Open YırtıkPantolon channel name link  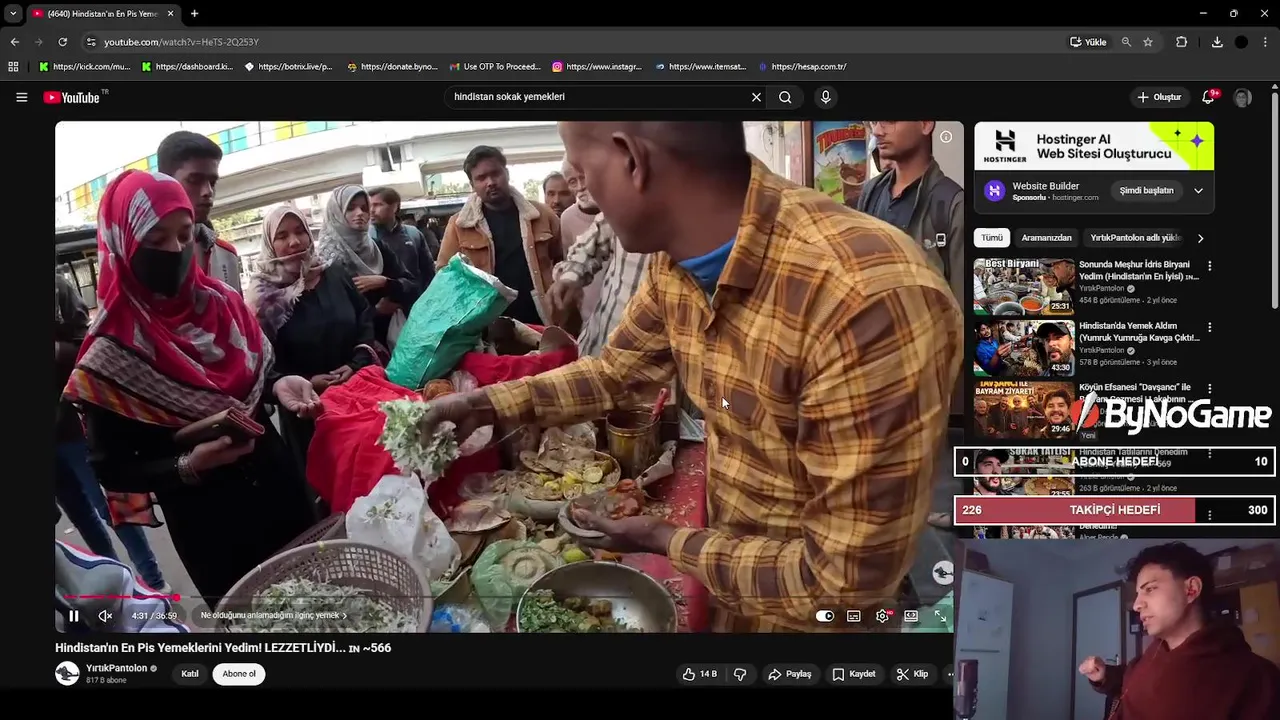[116, 668]
